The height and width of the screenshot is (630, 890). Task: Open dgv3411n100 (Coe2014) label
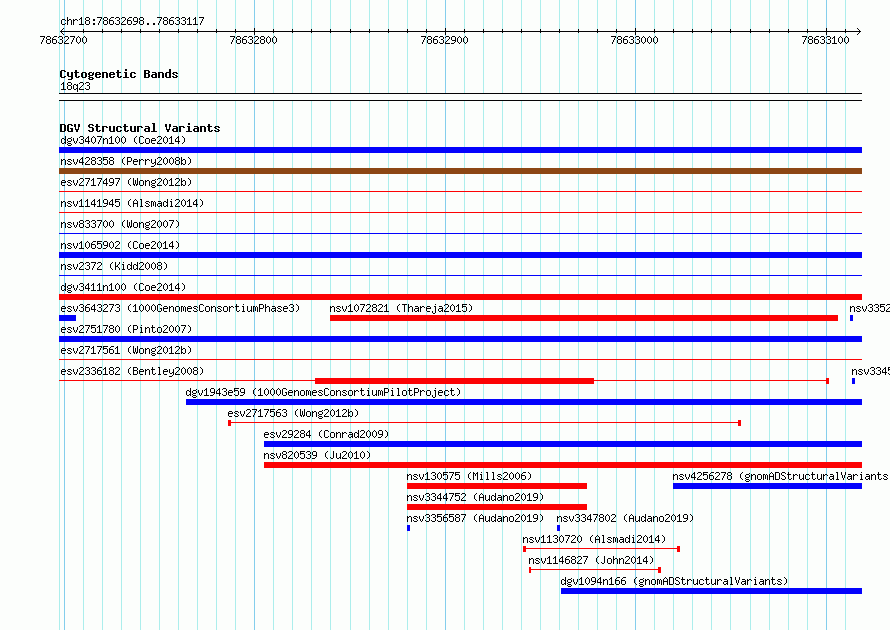point(123,287)
